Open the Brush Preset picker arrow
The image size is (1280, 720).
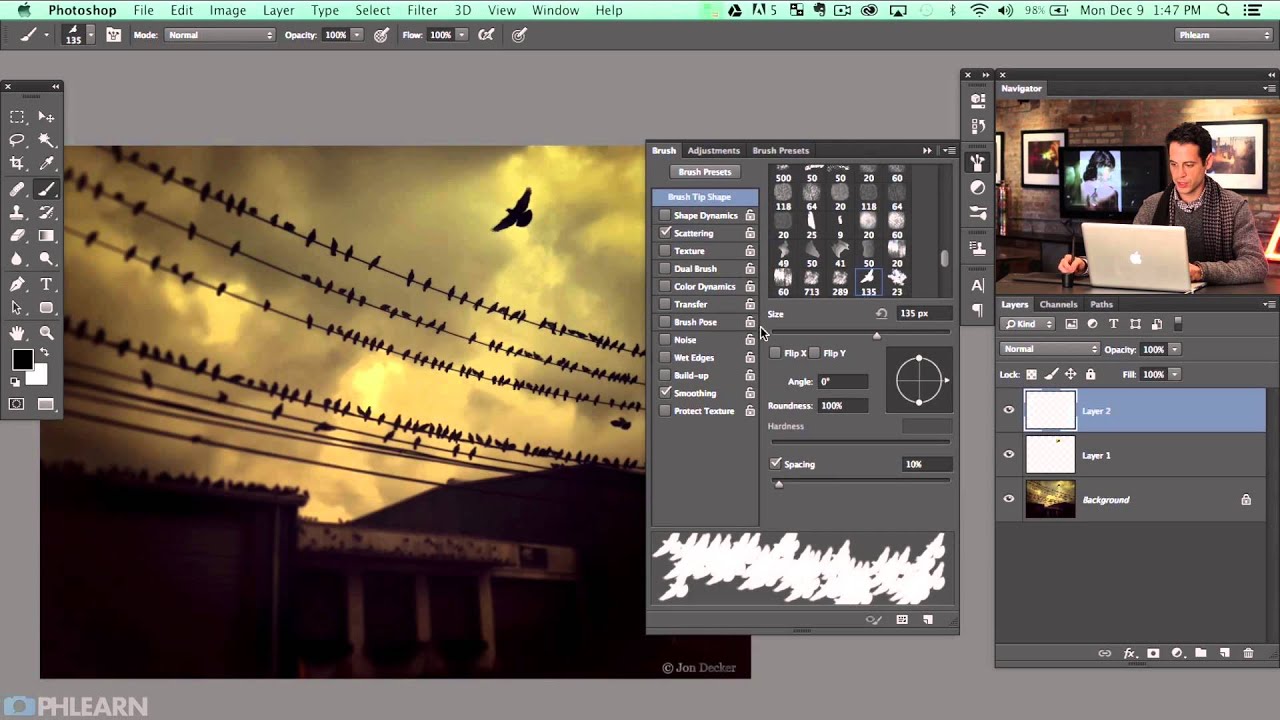click(90, 35)
